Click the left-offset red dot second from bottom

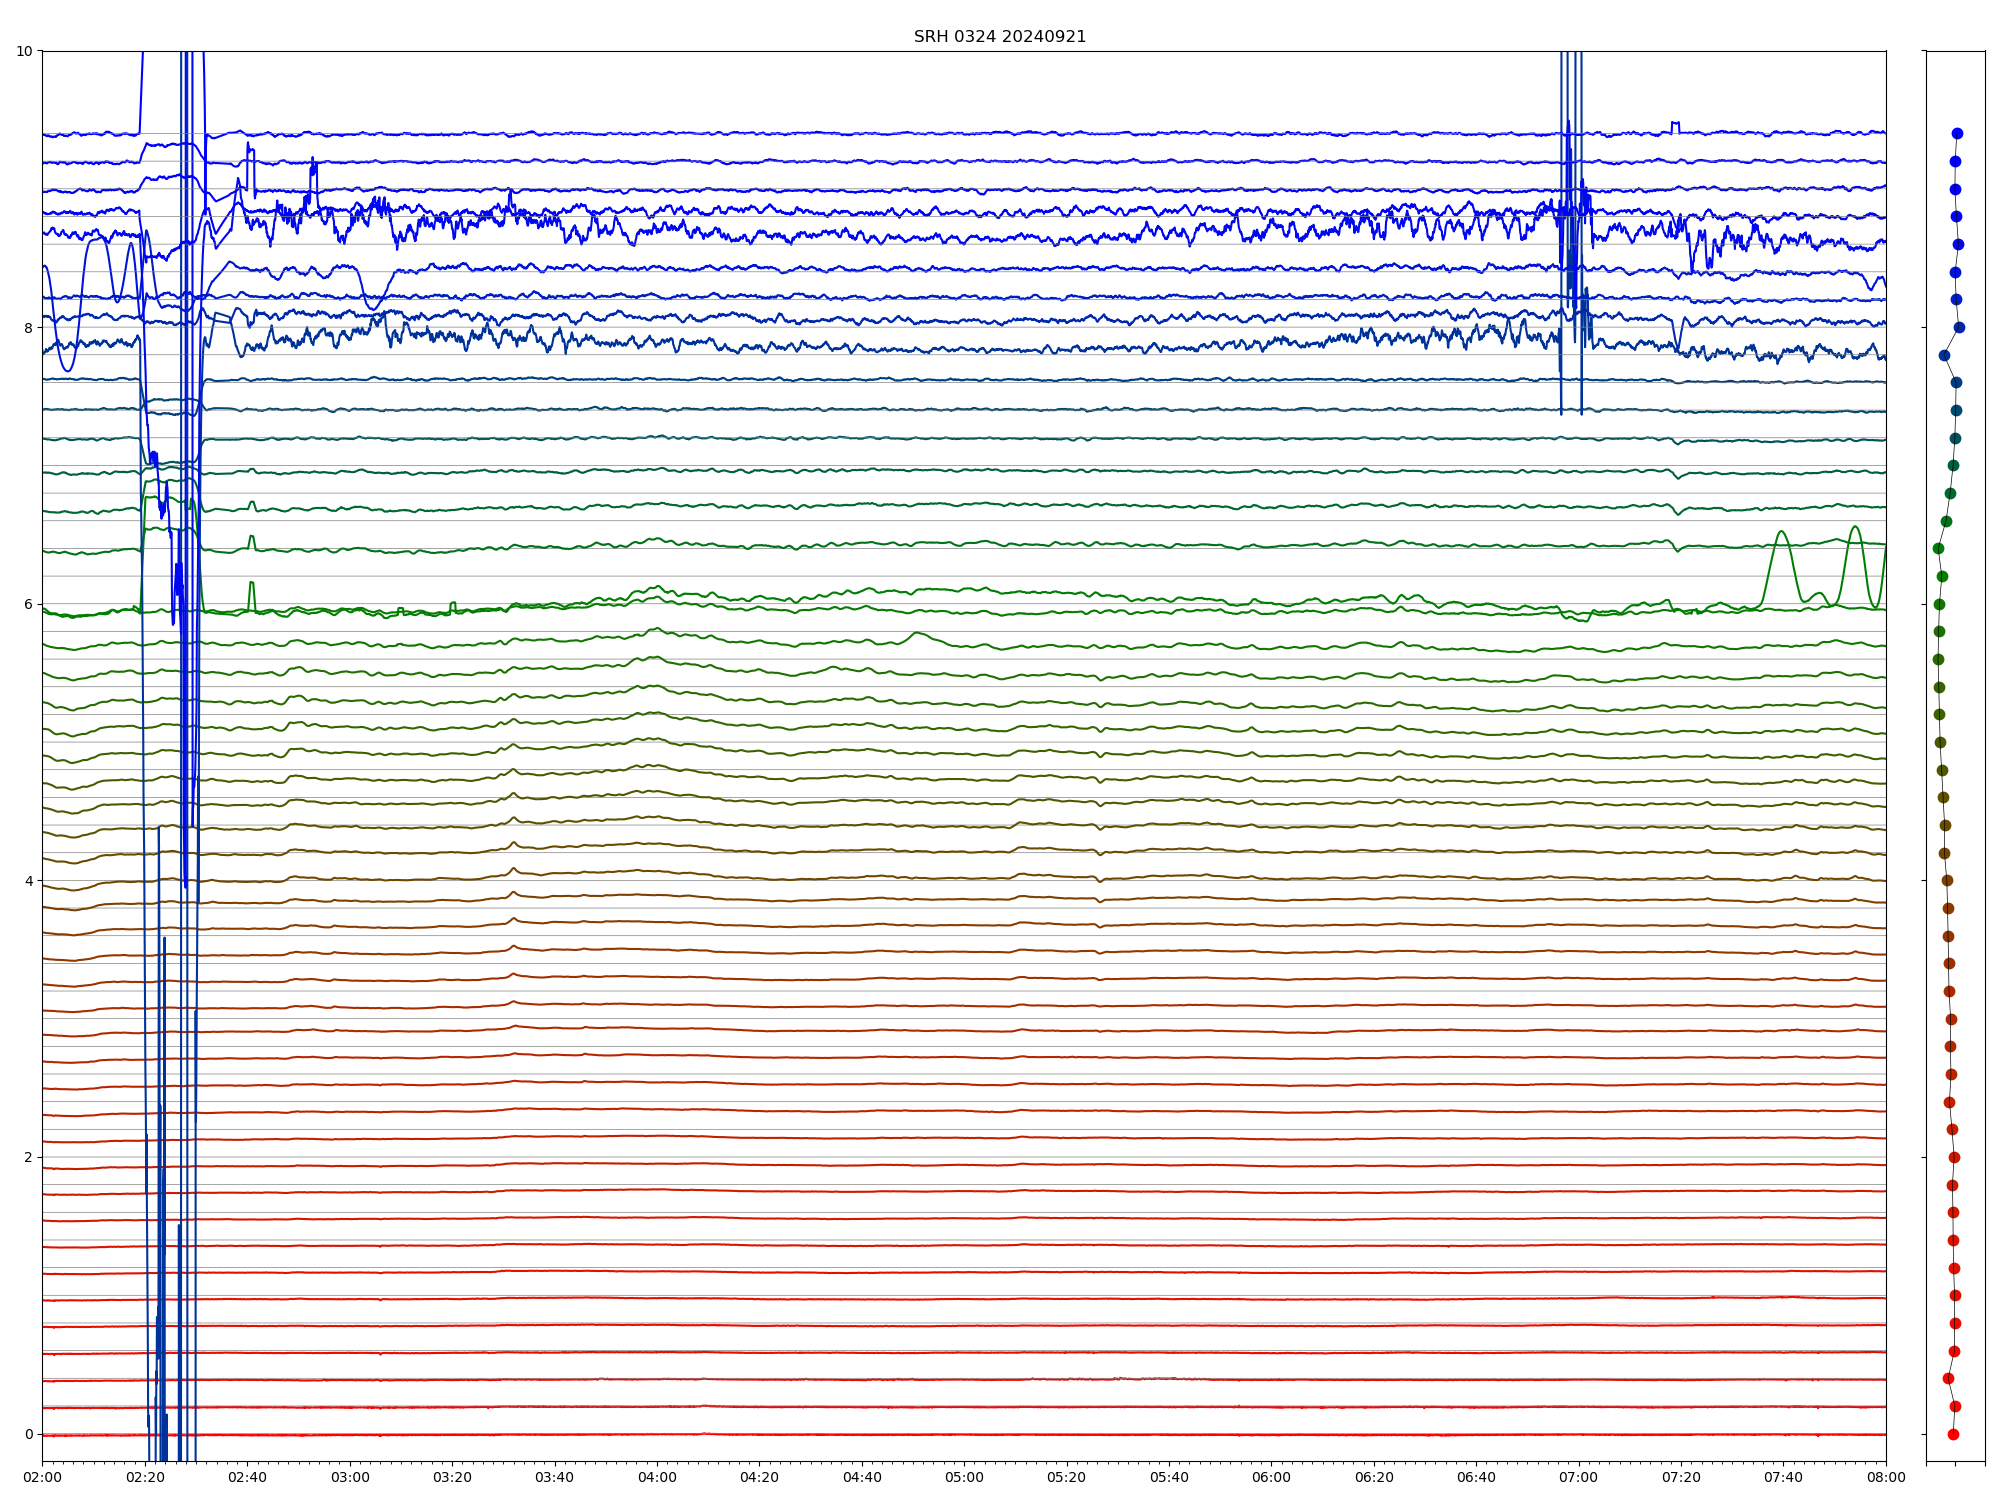pos(1948,1378)
